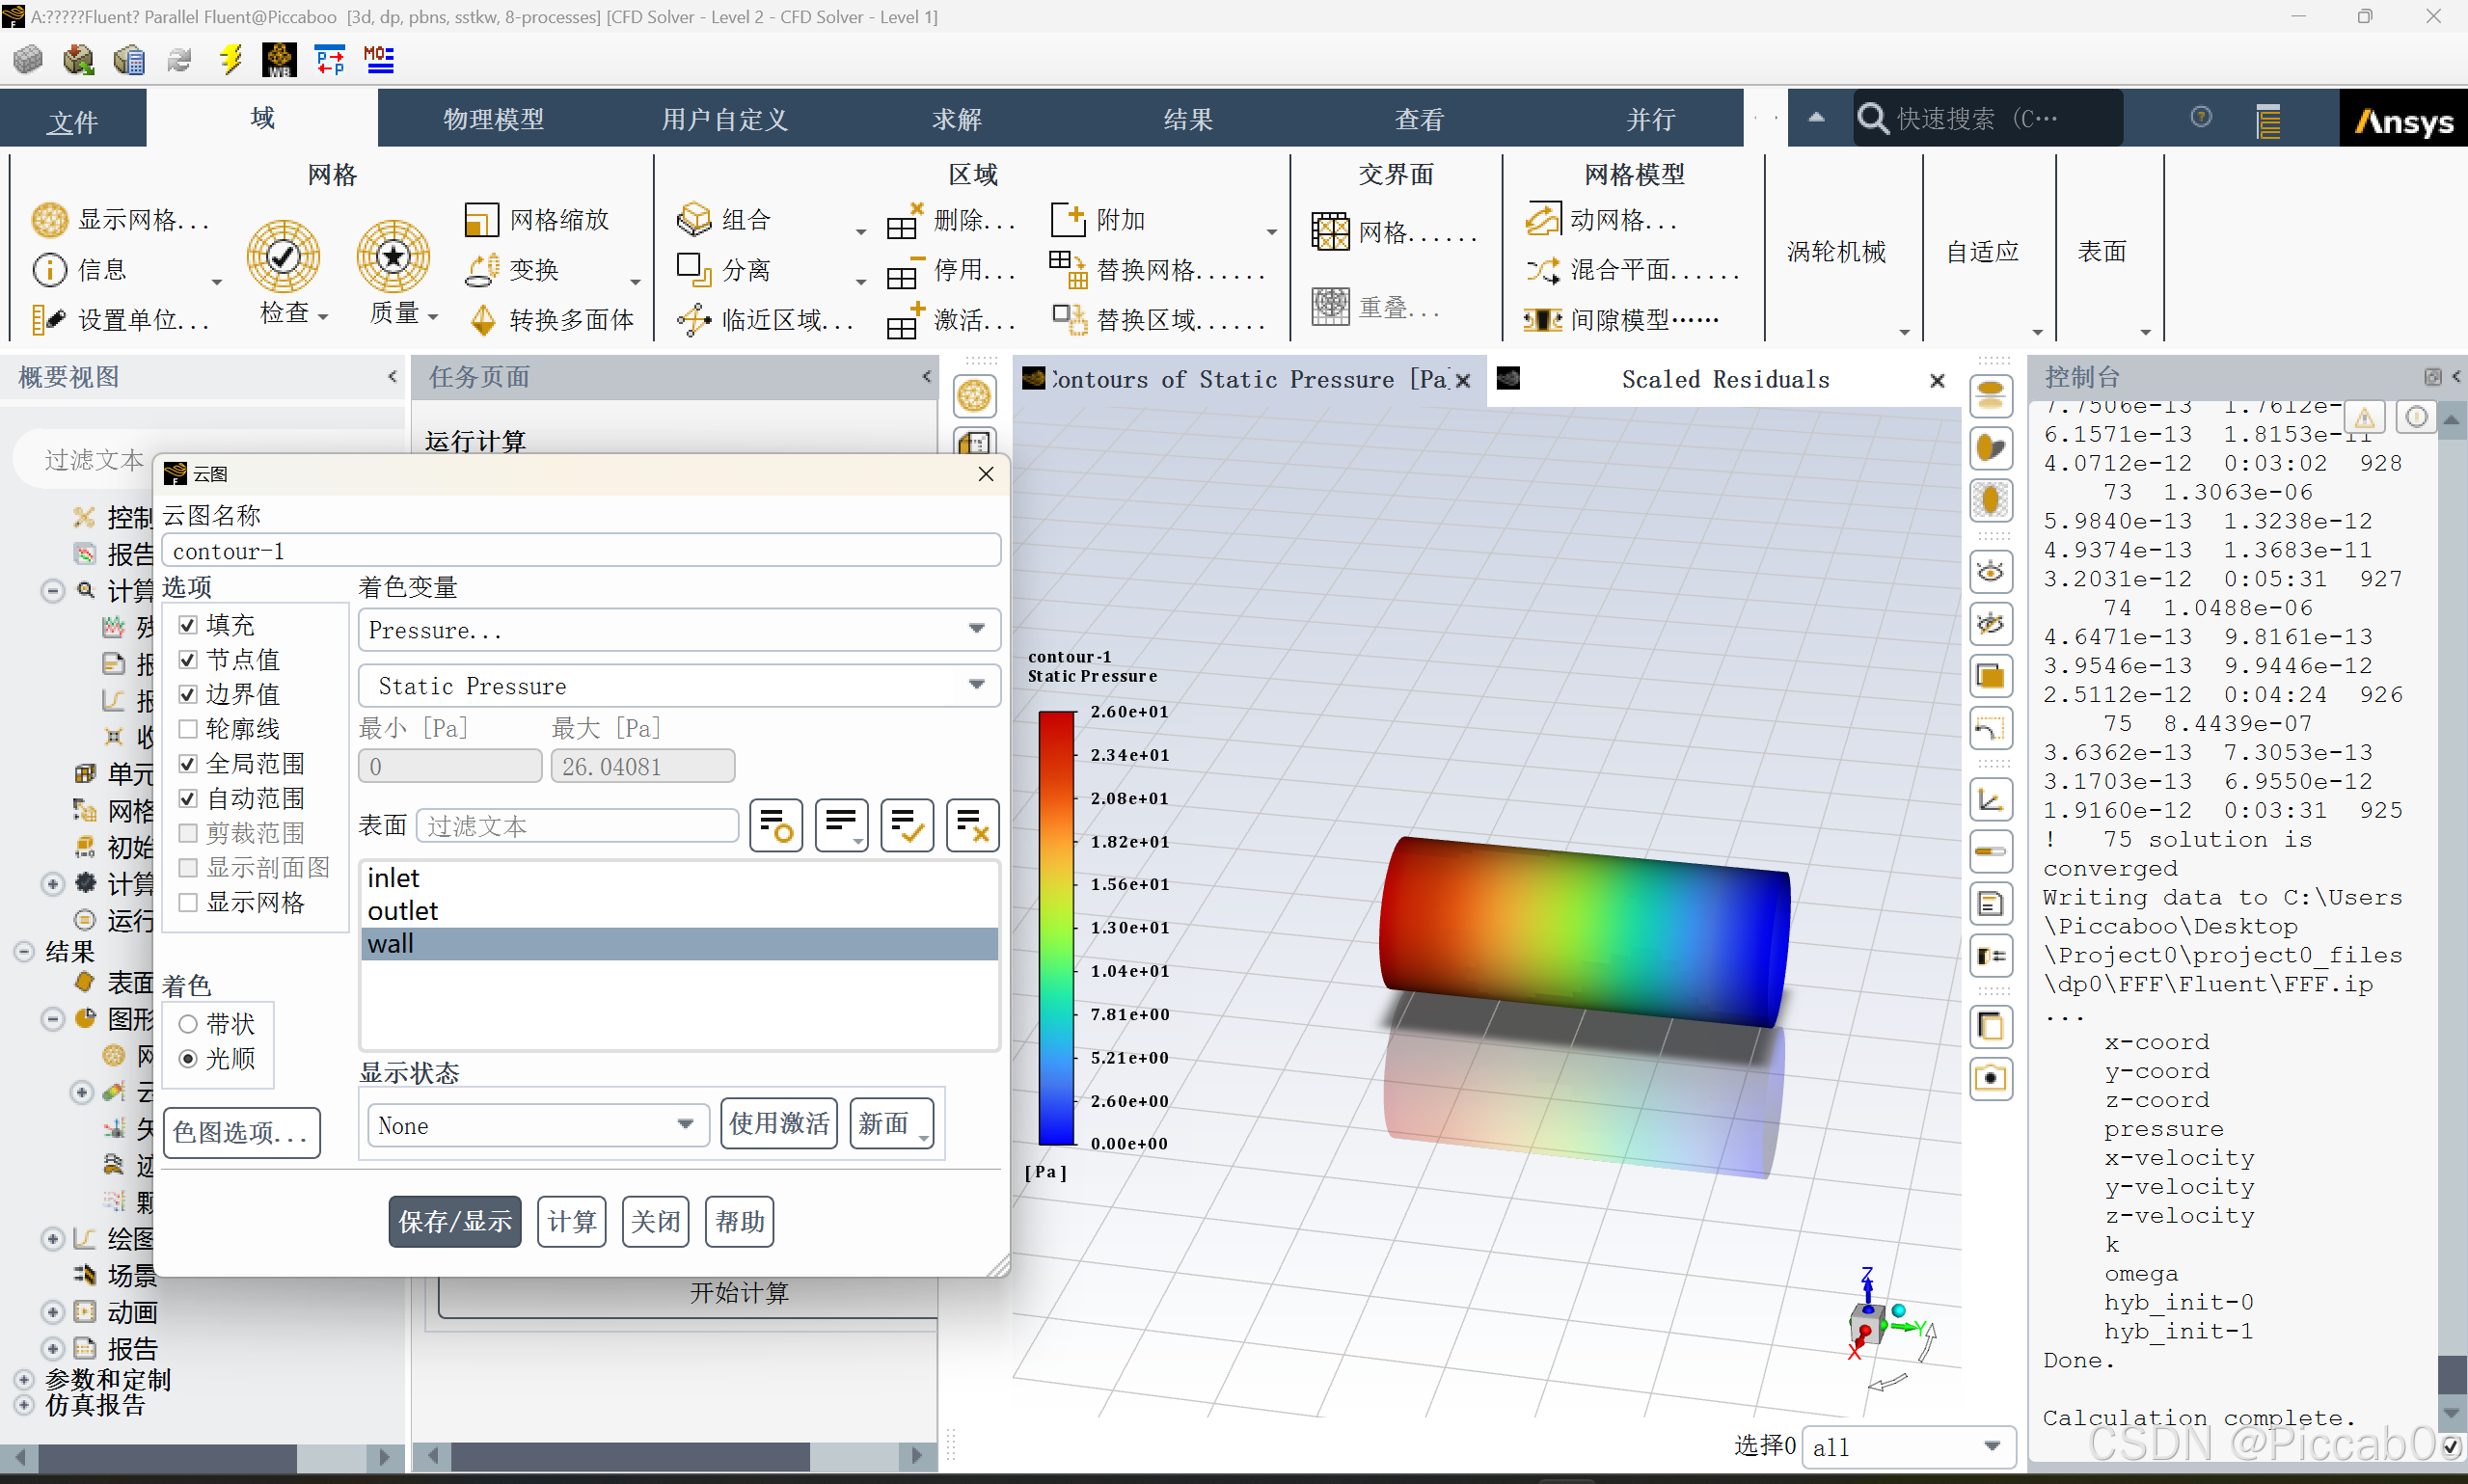The image size is (2468, 1484).
Task: Click the Mesh Interfaces (网格) icon under 交界面
Action: tap(1330, 232)
